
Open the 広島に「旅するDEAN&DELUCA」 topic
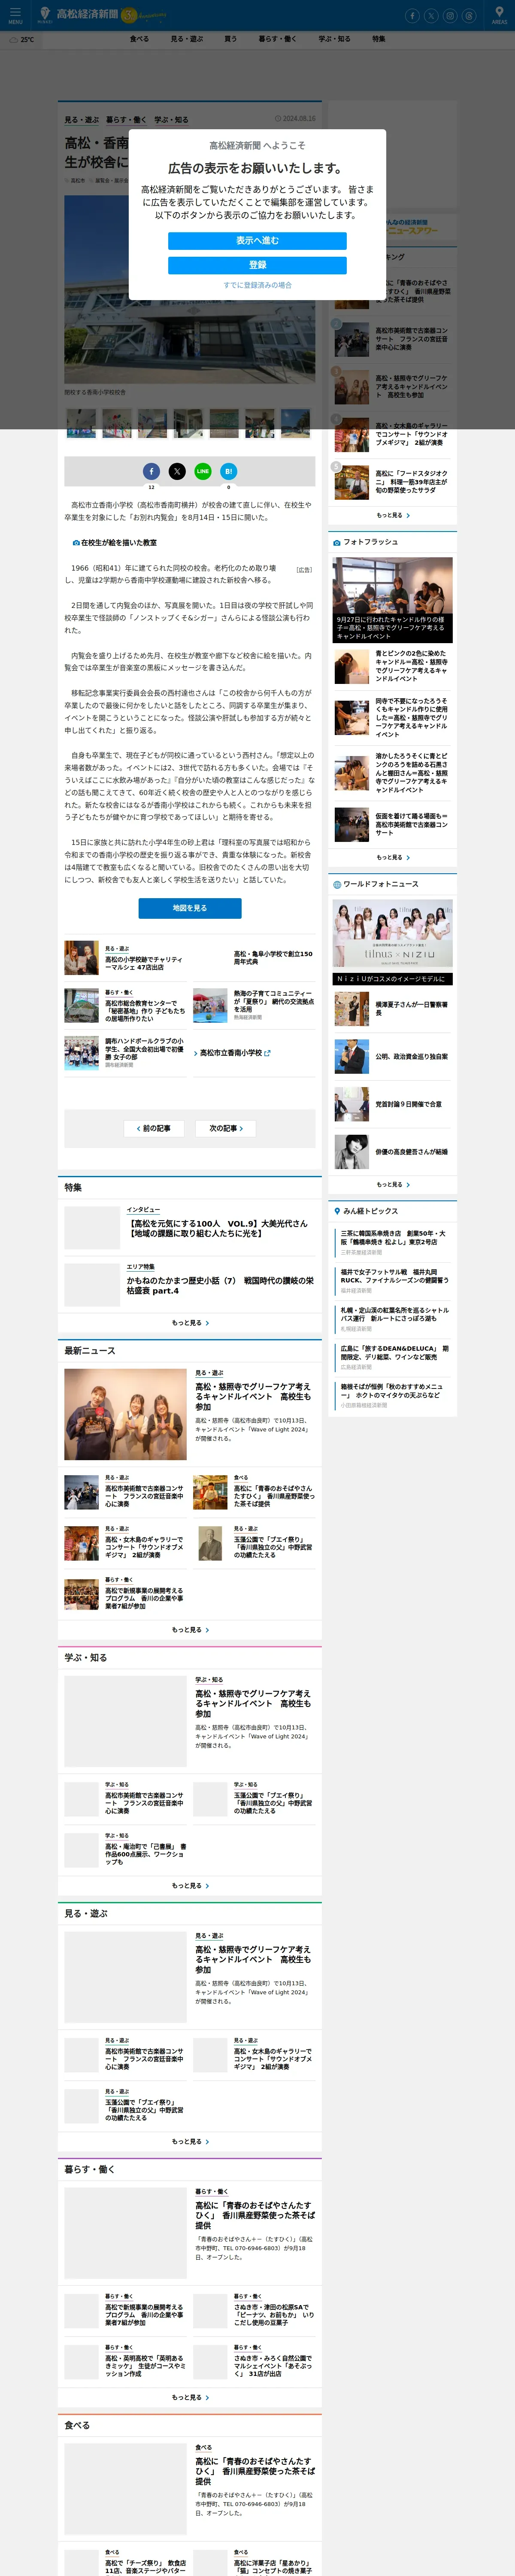click(394, 1353)
